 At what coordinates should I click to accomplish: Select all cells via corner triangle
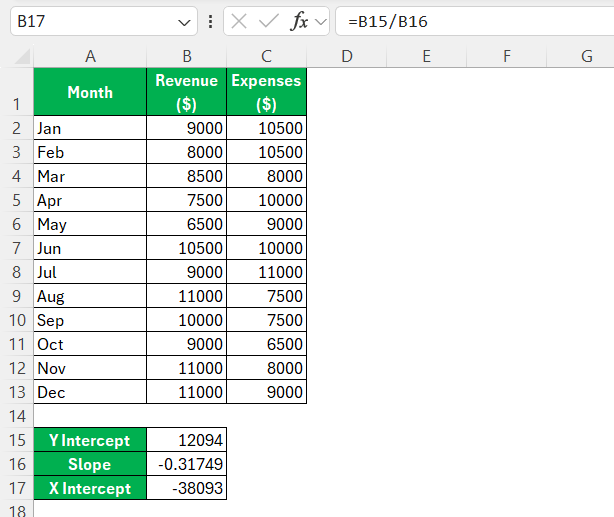(21, 56)
